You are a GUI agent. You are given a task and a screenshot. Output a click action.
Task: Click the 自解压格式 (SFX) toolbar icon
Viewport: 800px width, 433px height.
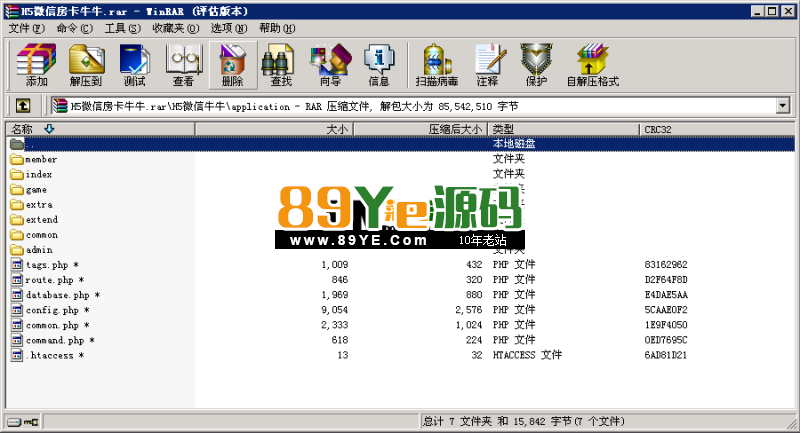pos(592,65)
